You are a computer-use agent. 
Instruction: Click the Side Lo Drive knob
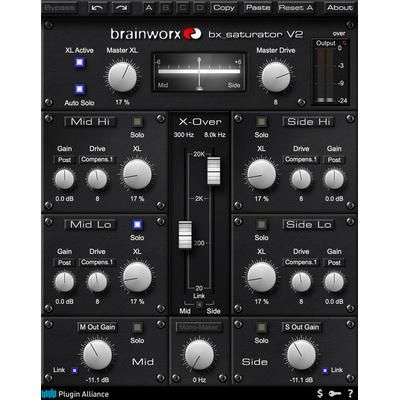[x=301, y=282]
